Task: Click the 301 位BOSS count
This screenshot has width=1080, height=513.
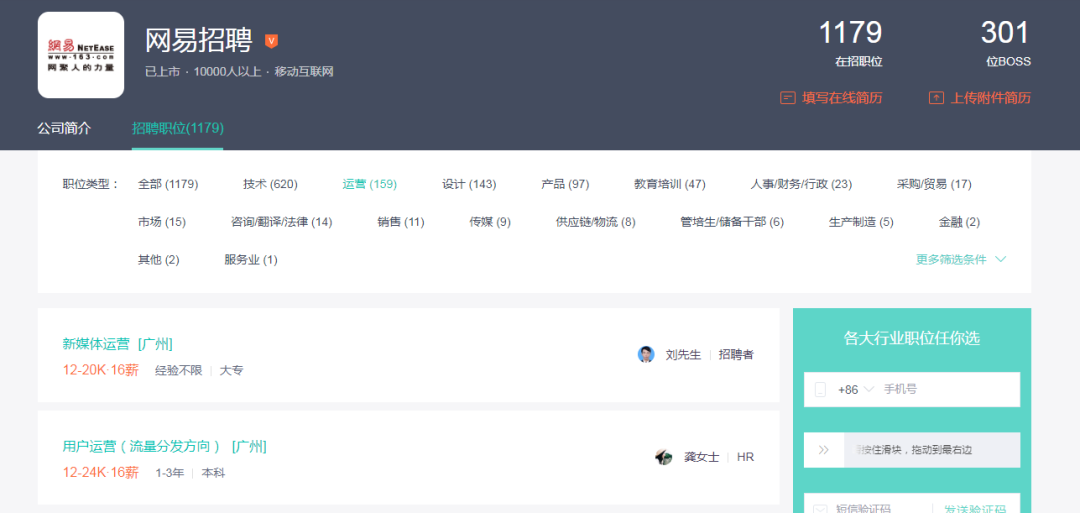Action: (x=1006, y=43)
